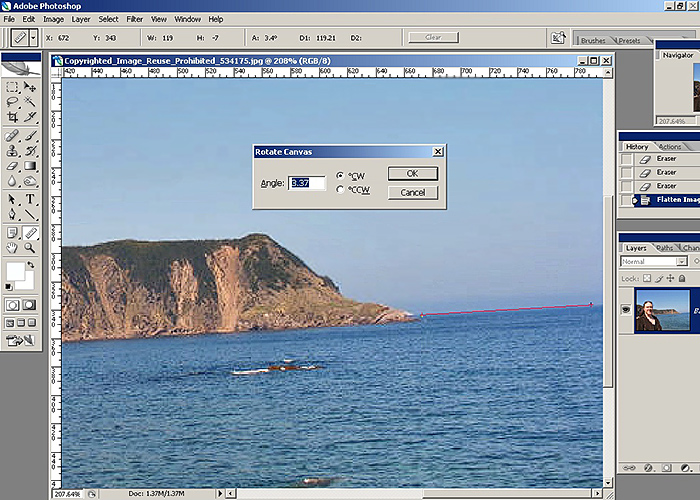Click the Clear button in options bar
This screenshot has height=500, width=700.
point(433,38)
